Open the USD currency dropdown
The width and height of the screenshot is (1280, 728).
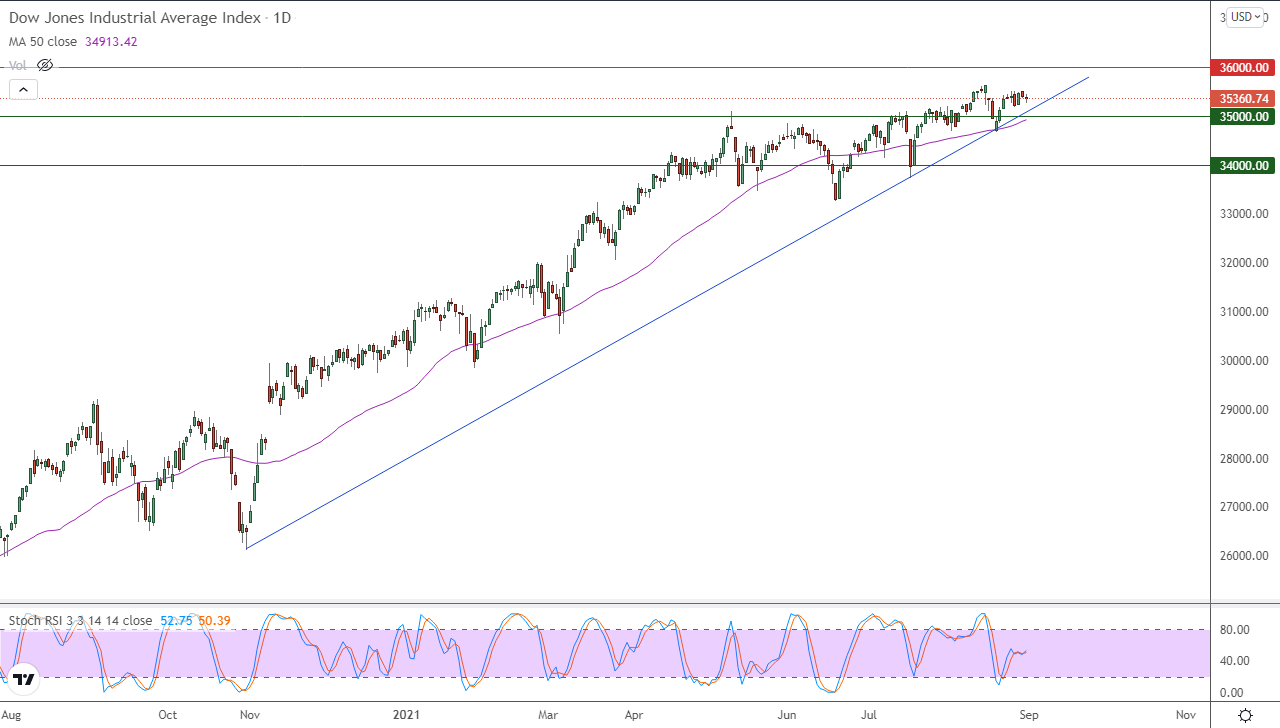click(x=1246, y=17)
